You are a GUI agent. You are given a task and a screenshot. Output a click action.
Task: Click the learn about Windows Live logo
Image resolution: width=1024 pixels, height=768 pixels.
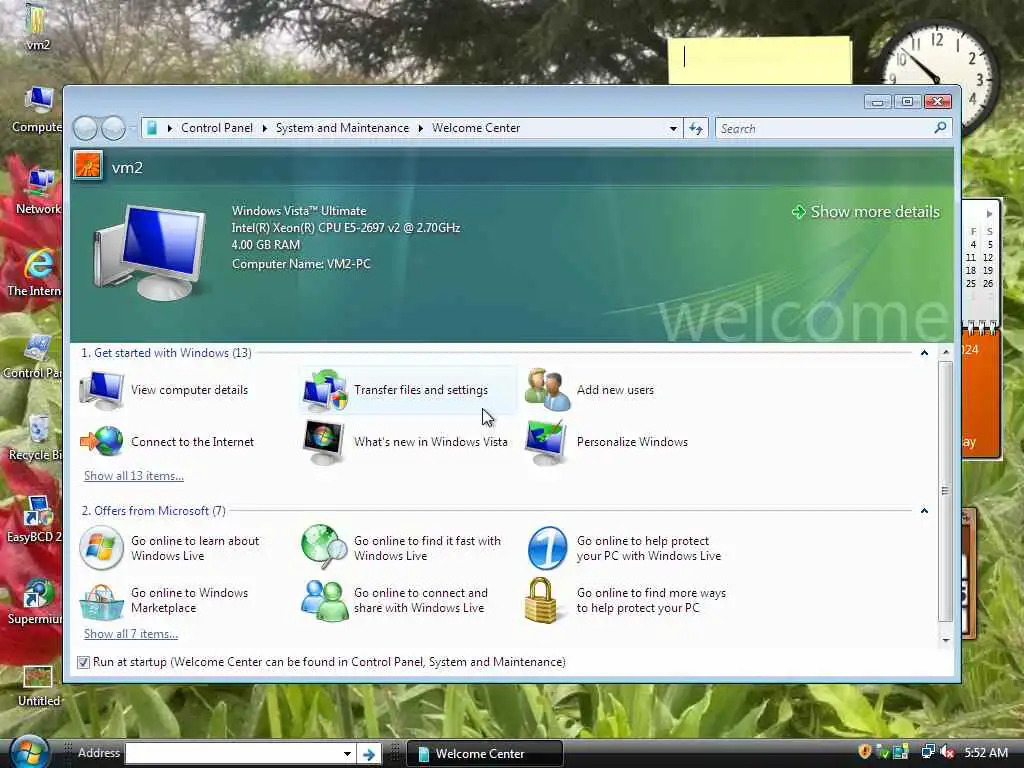click(101, 548)
